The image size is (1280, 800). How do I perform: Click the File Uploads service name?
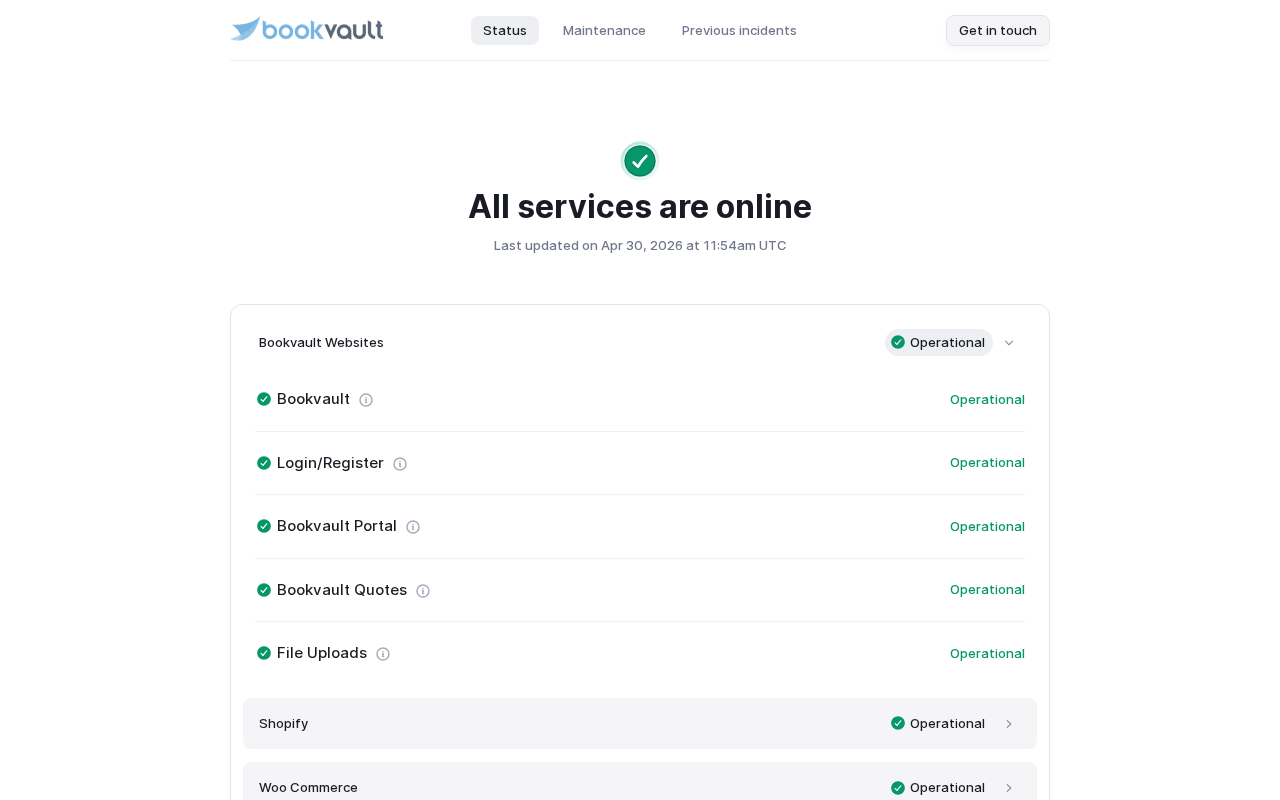322,653
